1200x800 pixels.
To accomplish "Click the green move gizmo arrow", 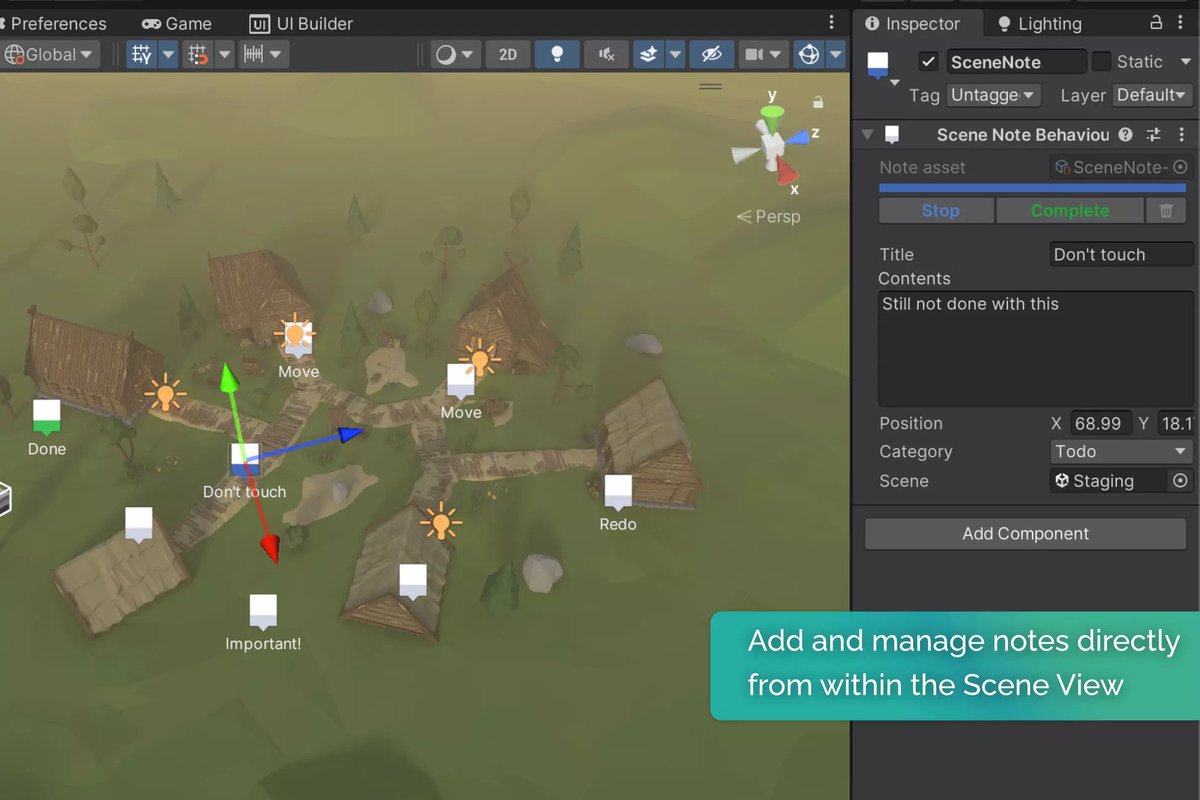I will (229, 378).
